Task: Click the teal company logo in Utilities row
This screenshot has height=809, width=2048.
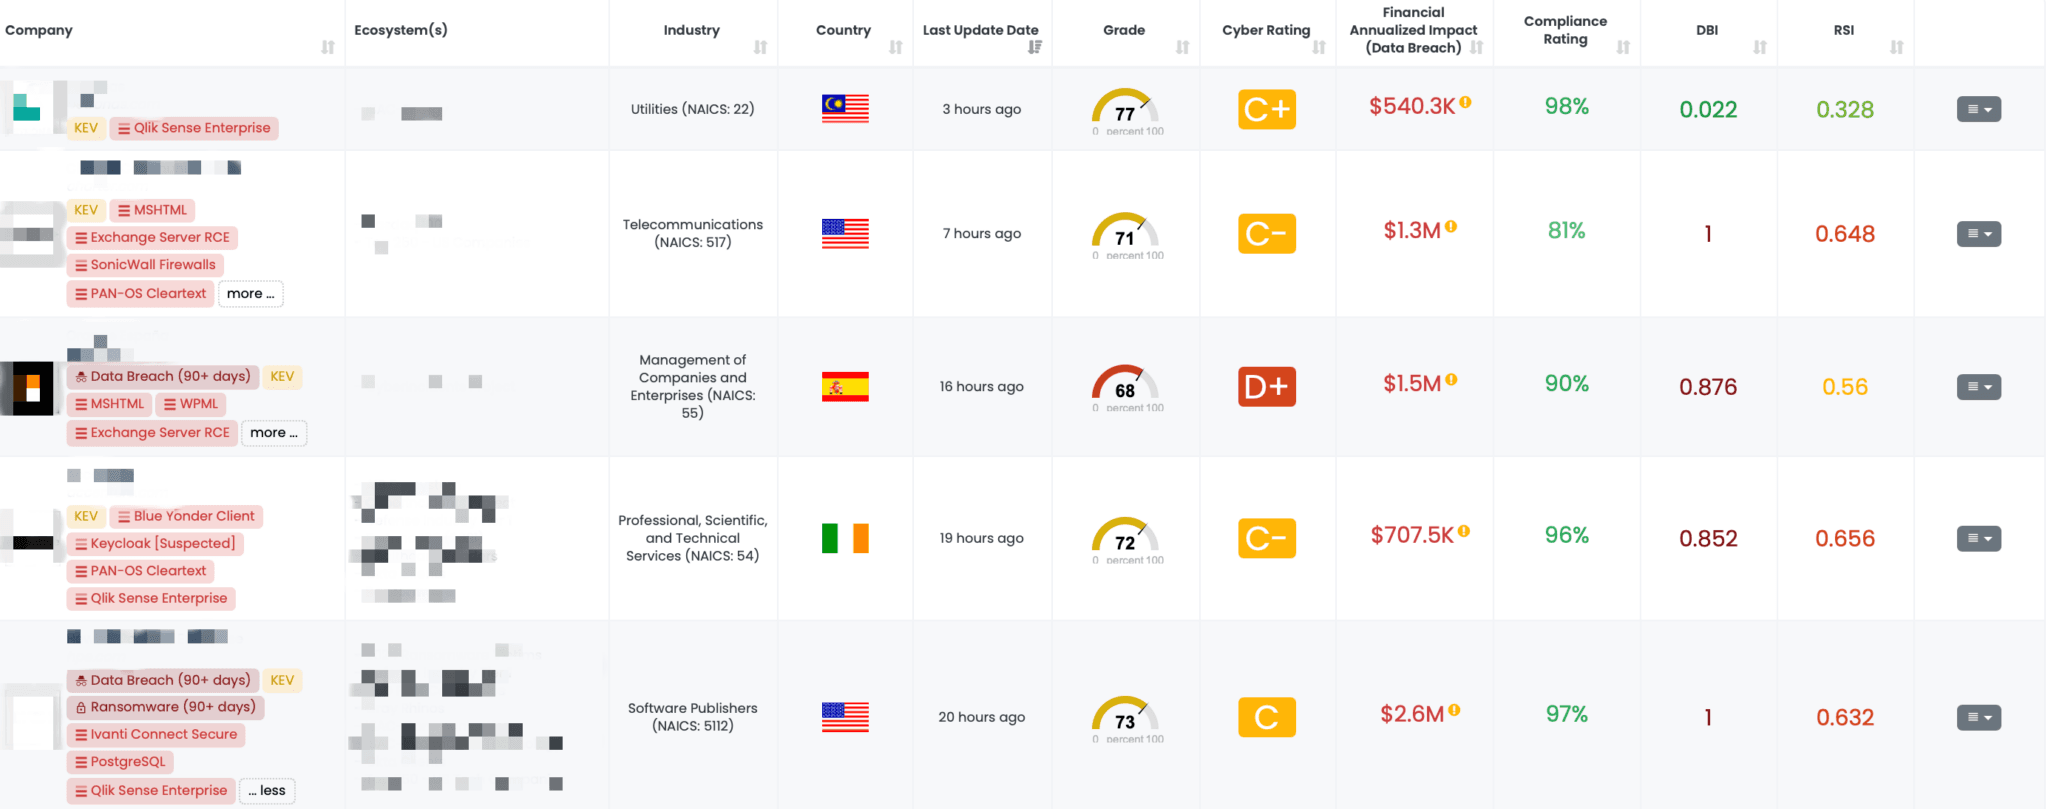Action: point(26,105)
